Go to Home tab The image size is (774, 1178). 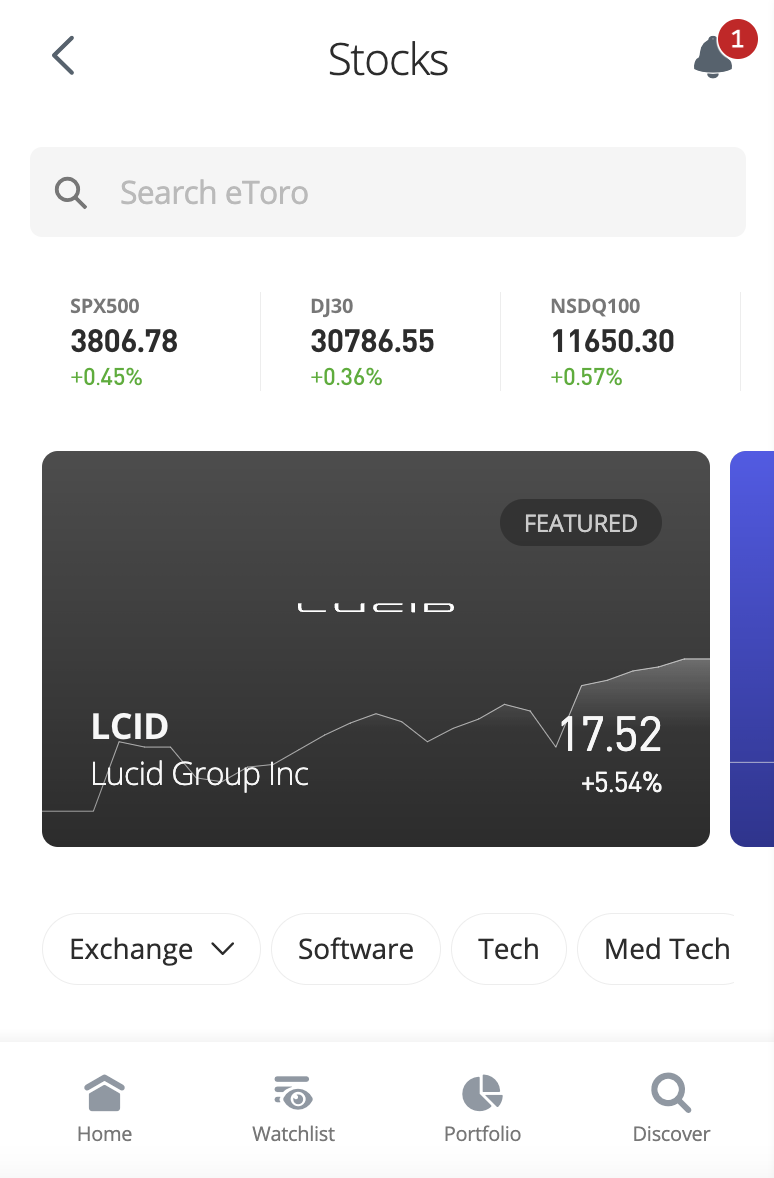point(104,1108)
